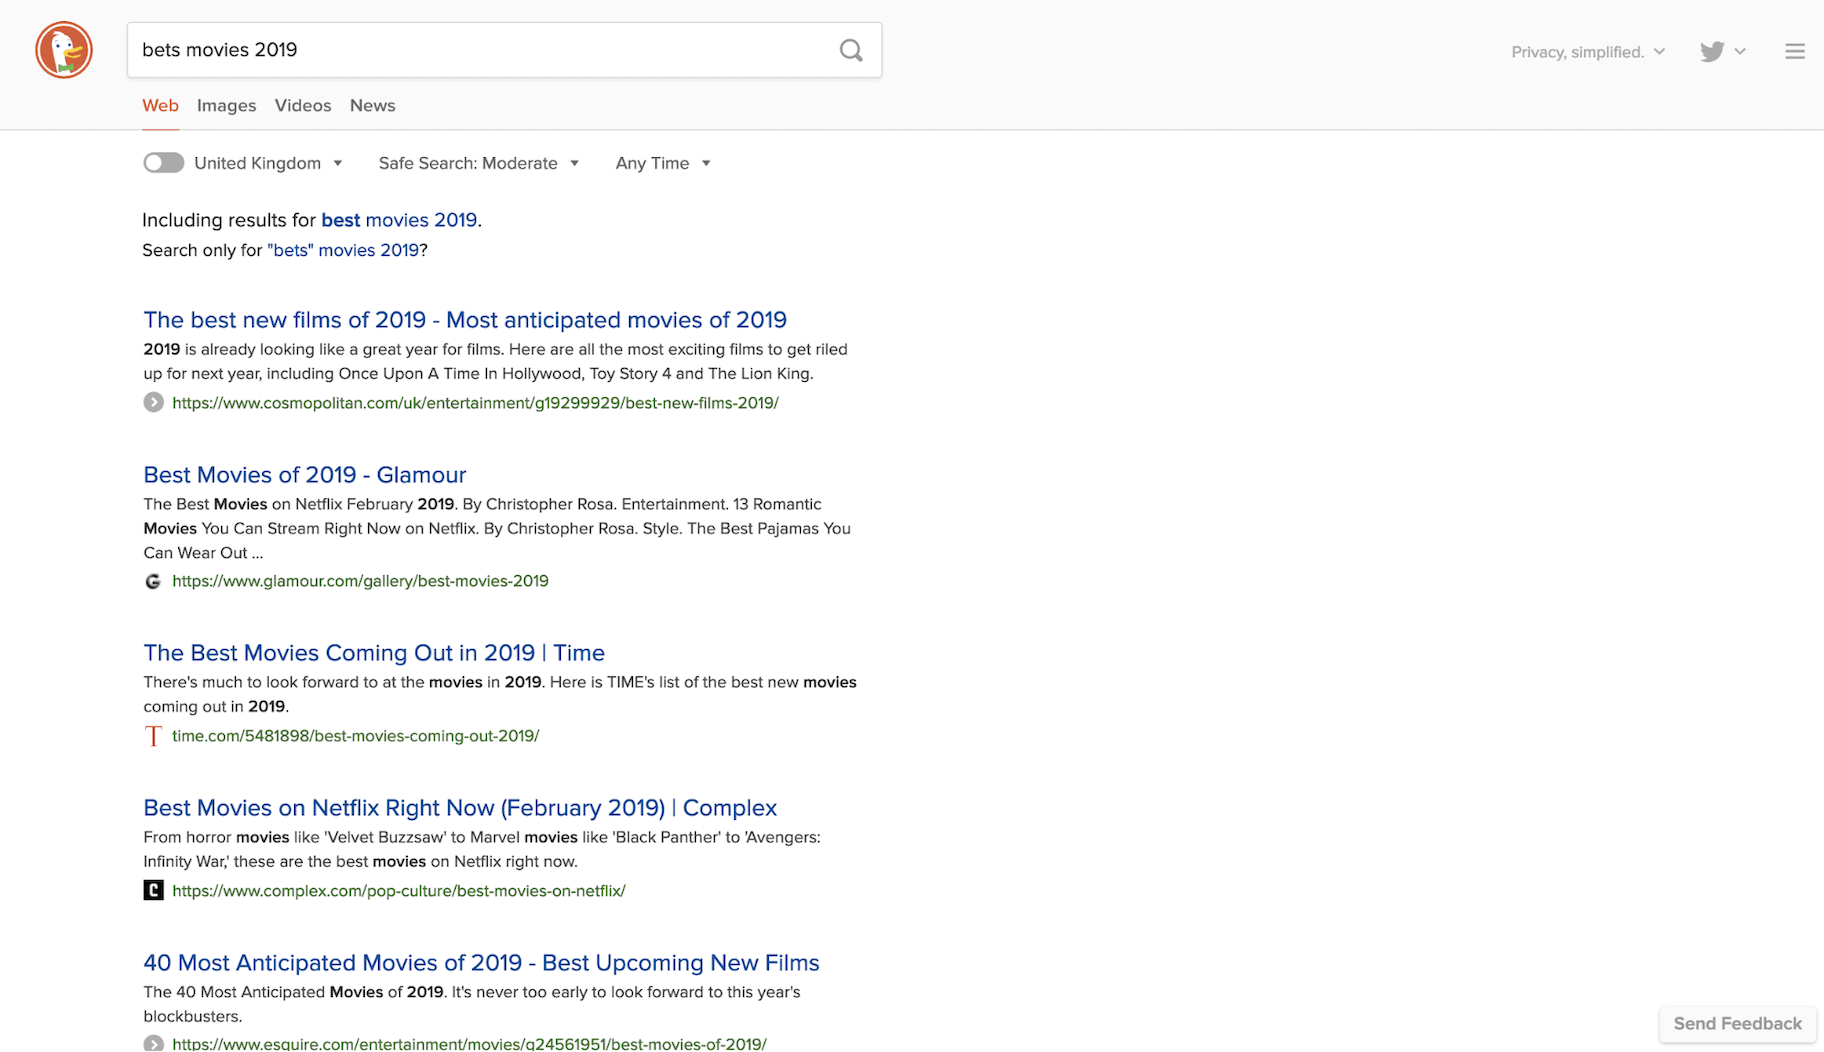Click the magnifying glass search icon
1824x1052 pixels.
(851, 50)
